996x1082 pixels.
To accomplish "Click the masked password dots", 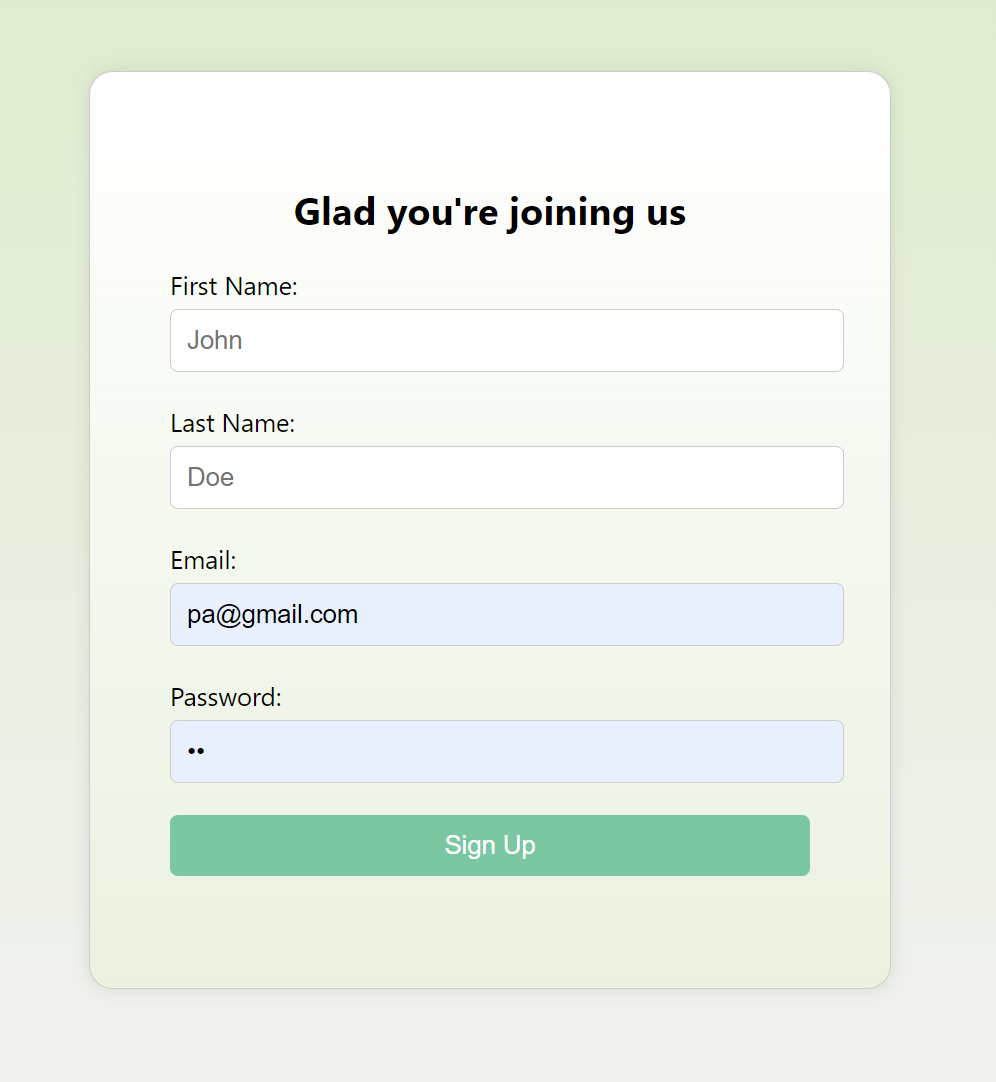I will point(196,751).
